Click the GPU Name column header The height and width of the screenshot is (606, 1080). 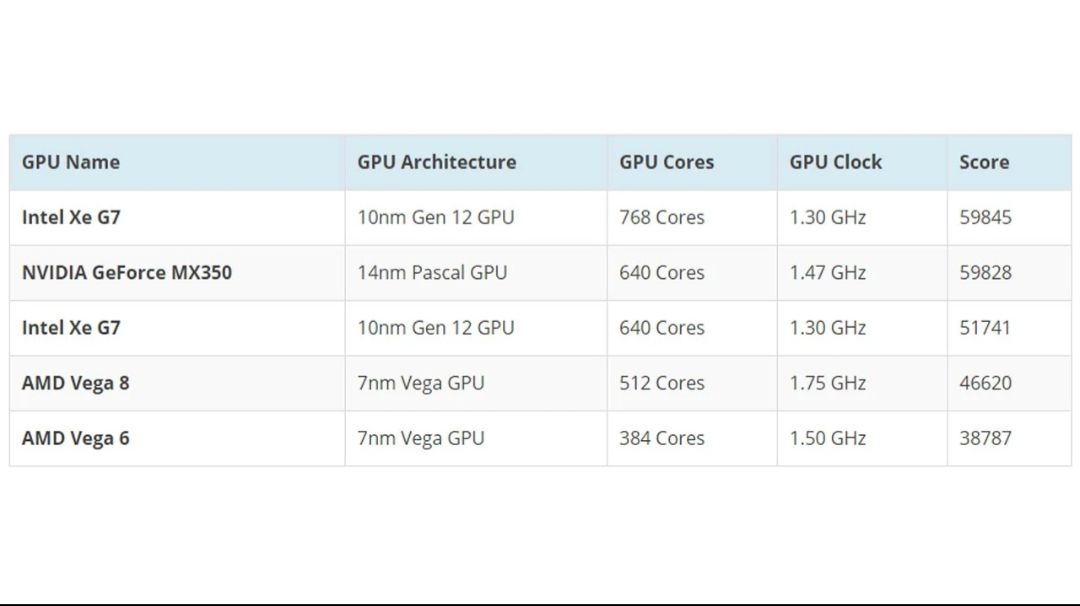pyautogui.click(x=71, y=162)
